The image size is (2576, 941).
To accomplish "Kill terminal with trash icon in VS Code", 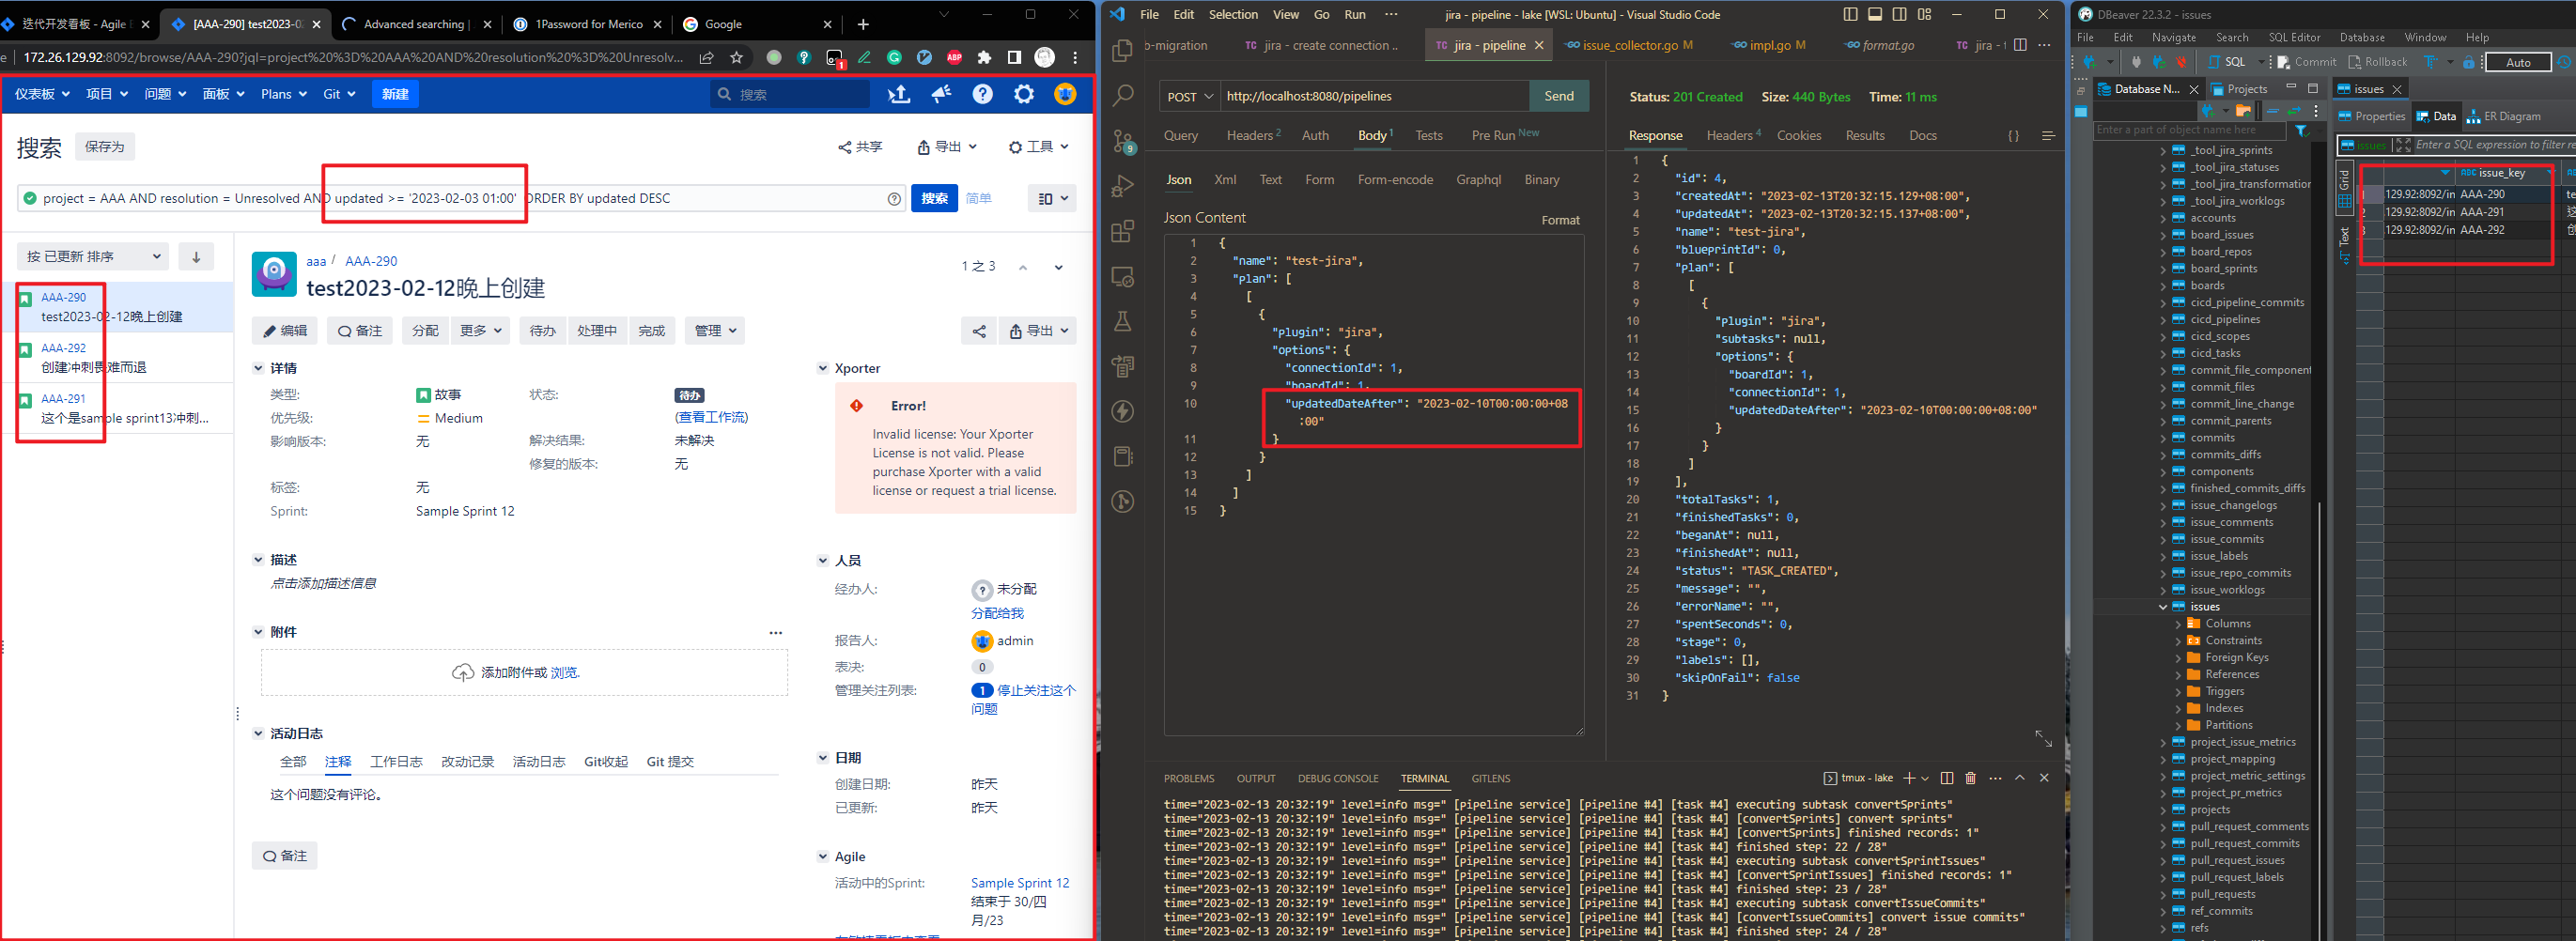I will pos(1970,778).
